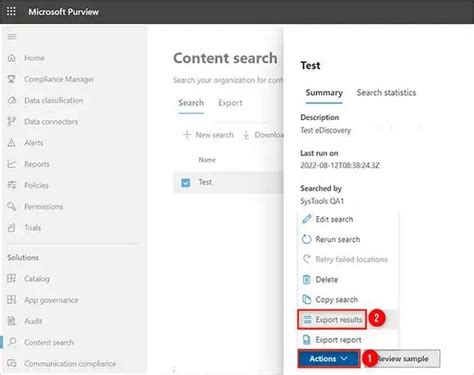Click the Export report document icon
This screenshot has height=375, width=474.
(306, 340)
